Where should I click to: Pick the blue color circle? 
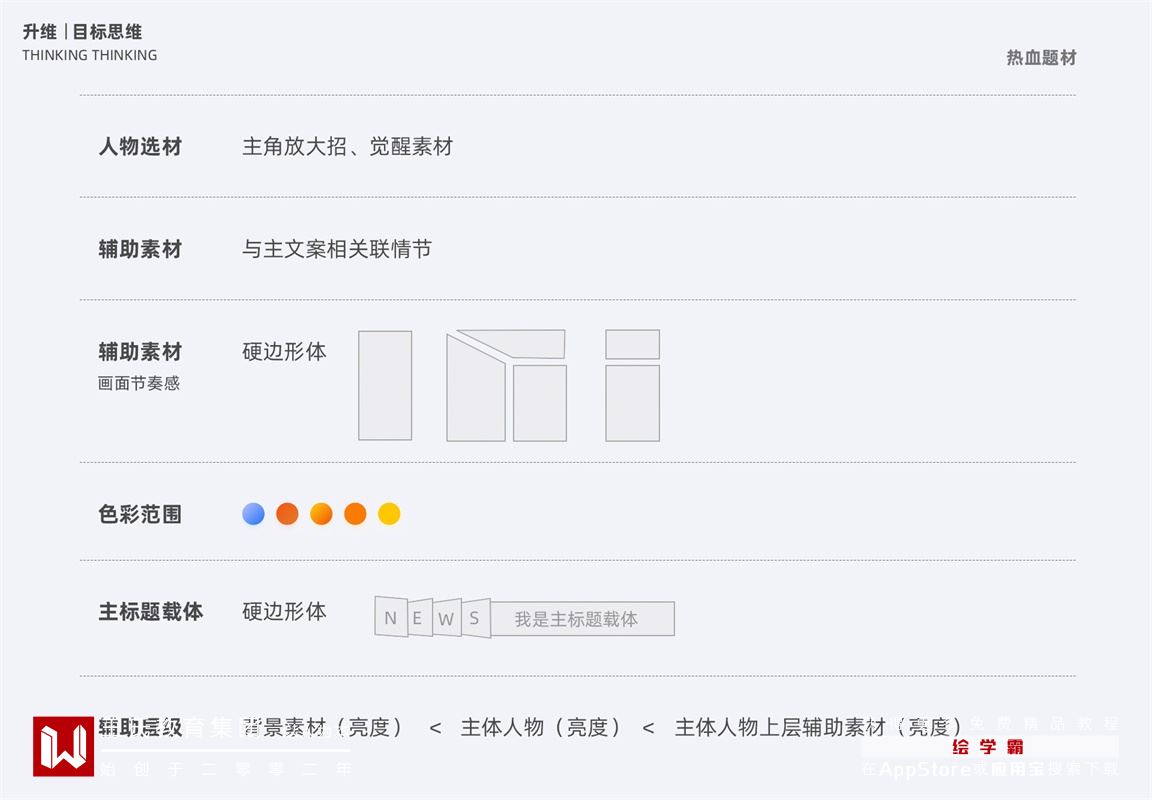click(x=254, y=514)
